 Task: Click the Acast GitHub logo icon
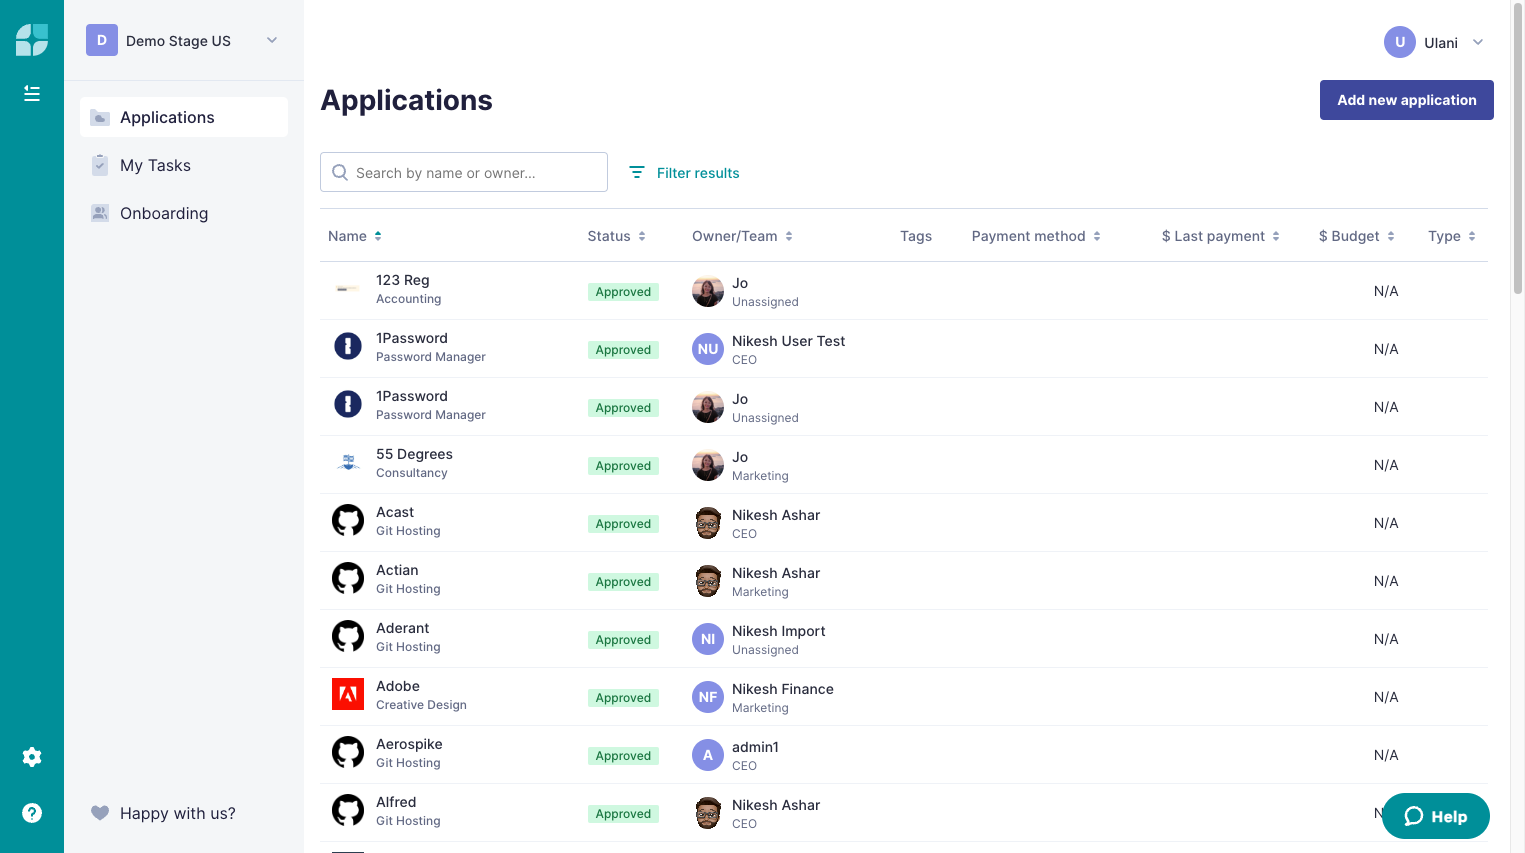click(x=348, y=520)
